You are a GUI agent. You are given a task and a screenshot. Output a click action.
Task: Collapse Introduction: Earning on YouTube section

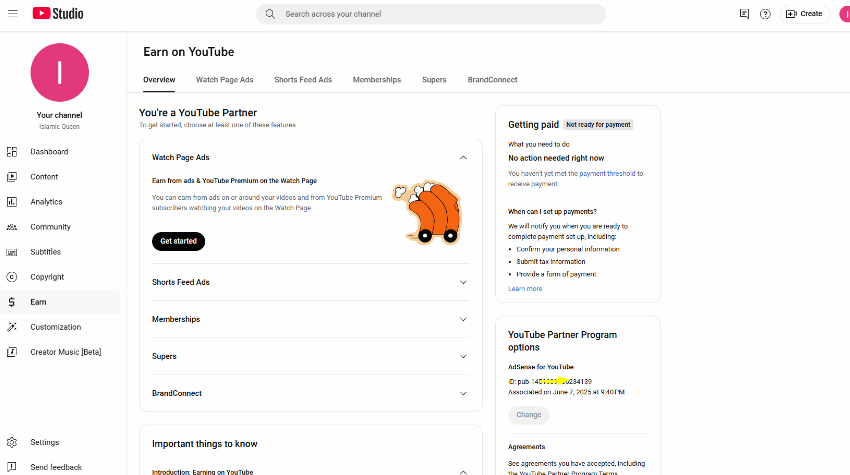click(463, 472)
